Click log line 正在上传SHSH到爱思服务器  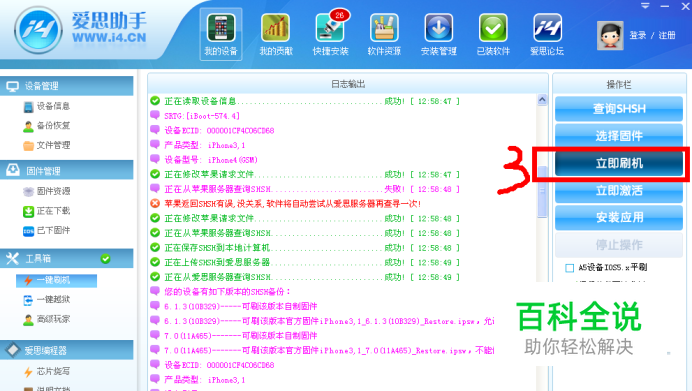pyautogui.click(x=312, y=263)
